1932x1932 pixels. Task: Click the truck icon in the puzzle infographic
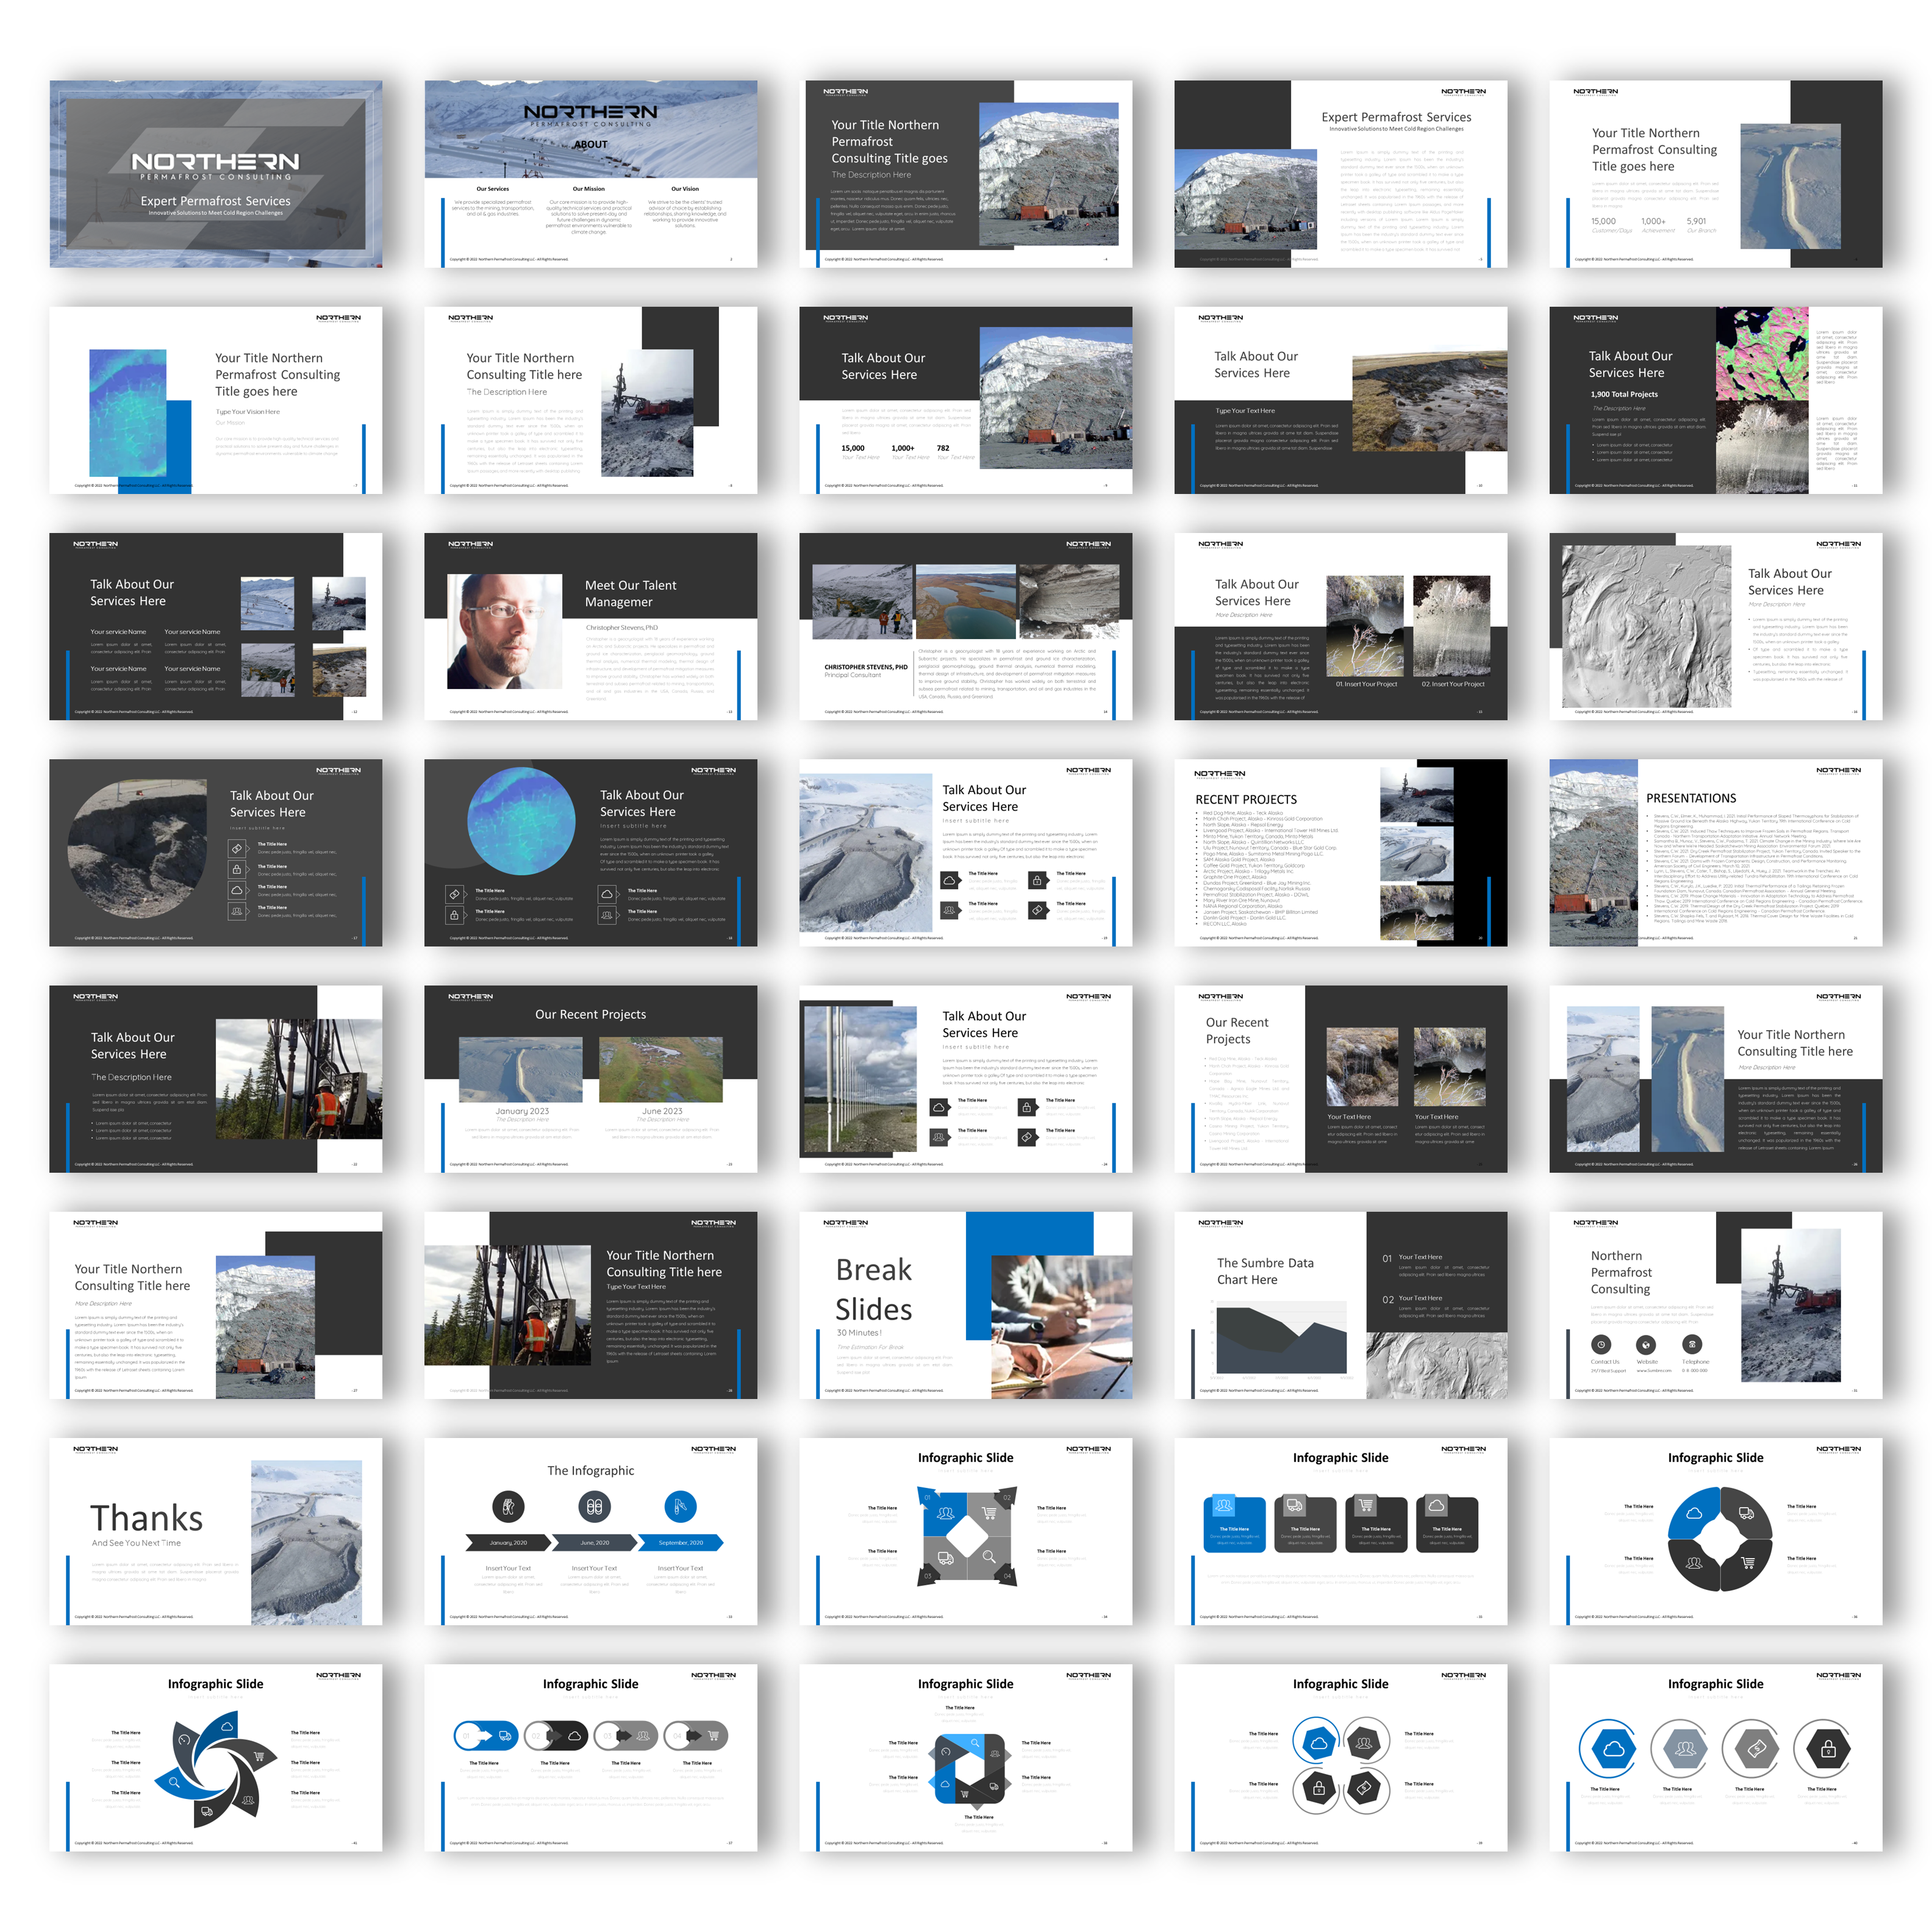point(946,1559)
